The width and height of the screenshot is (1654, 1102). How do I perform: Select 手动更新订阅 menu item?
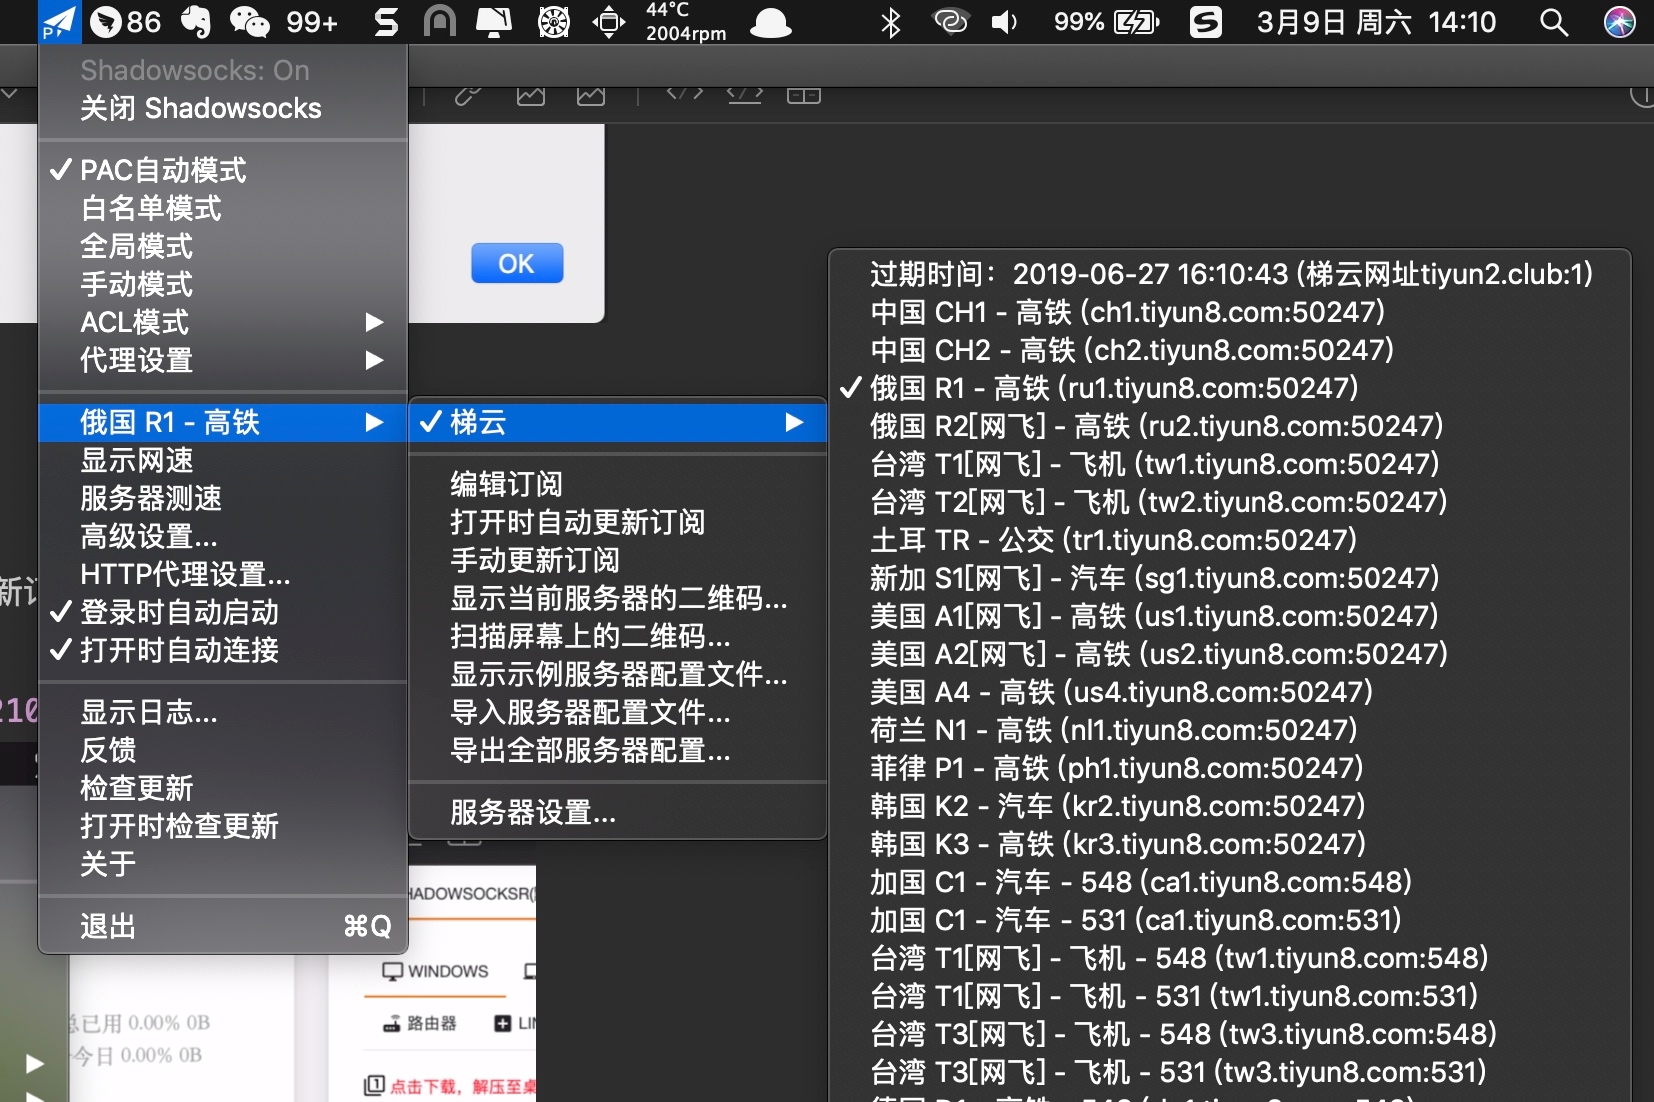point(535,560)
